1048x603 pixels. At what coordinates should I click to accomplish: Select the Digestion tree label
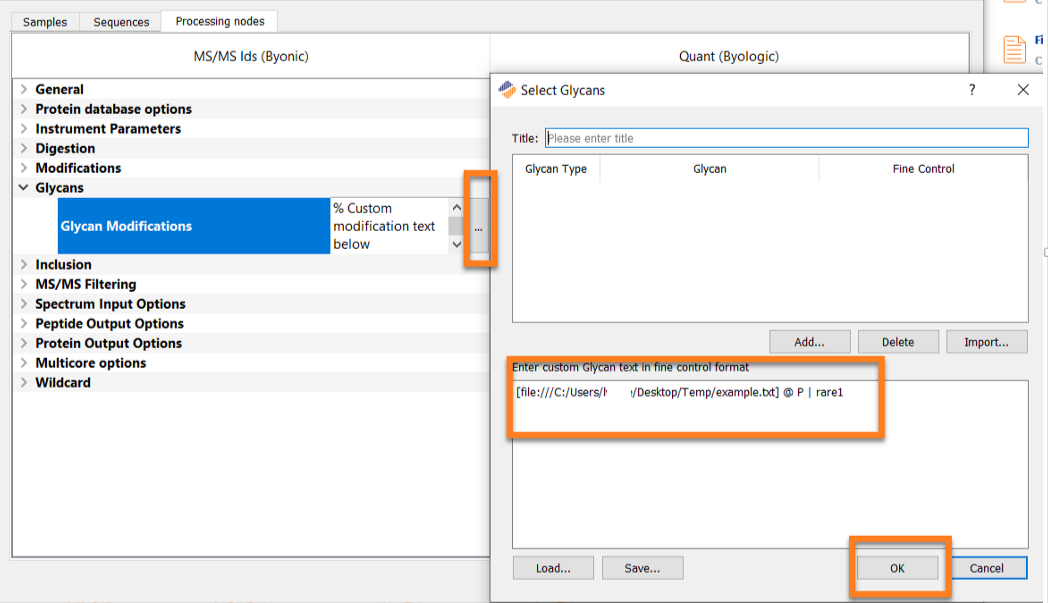pyautogui.click(x=66, y=148)
